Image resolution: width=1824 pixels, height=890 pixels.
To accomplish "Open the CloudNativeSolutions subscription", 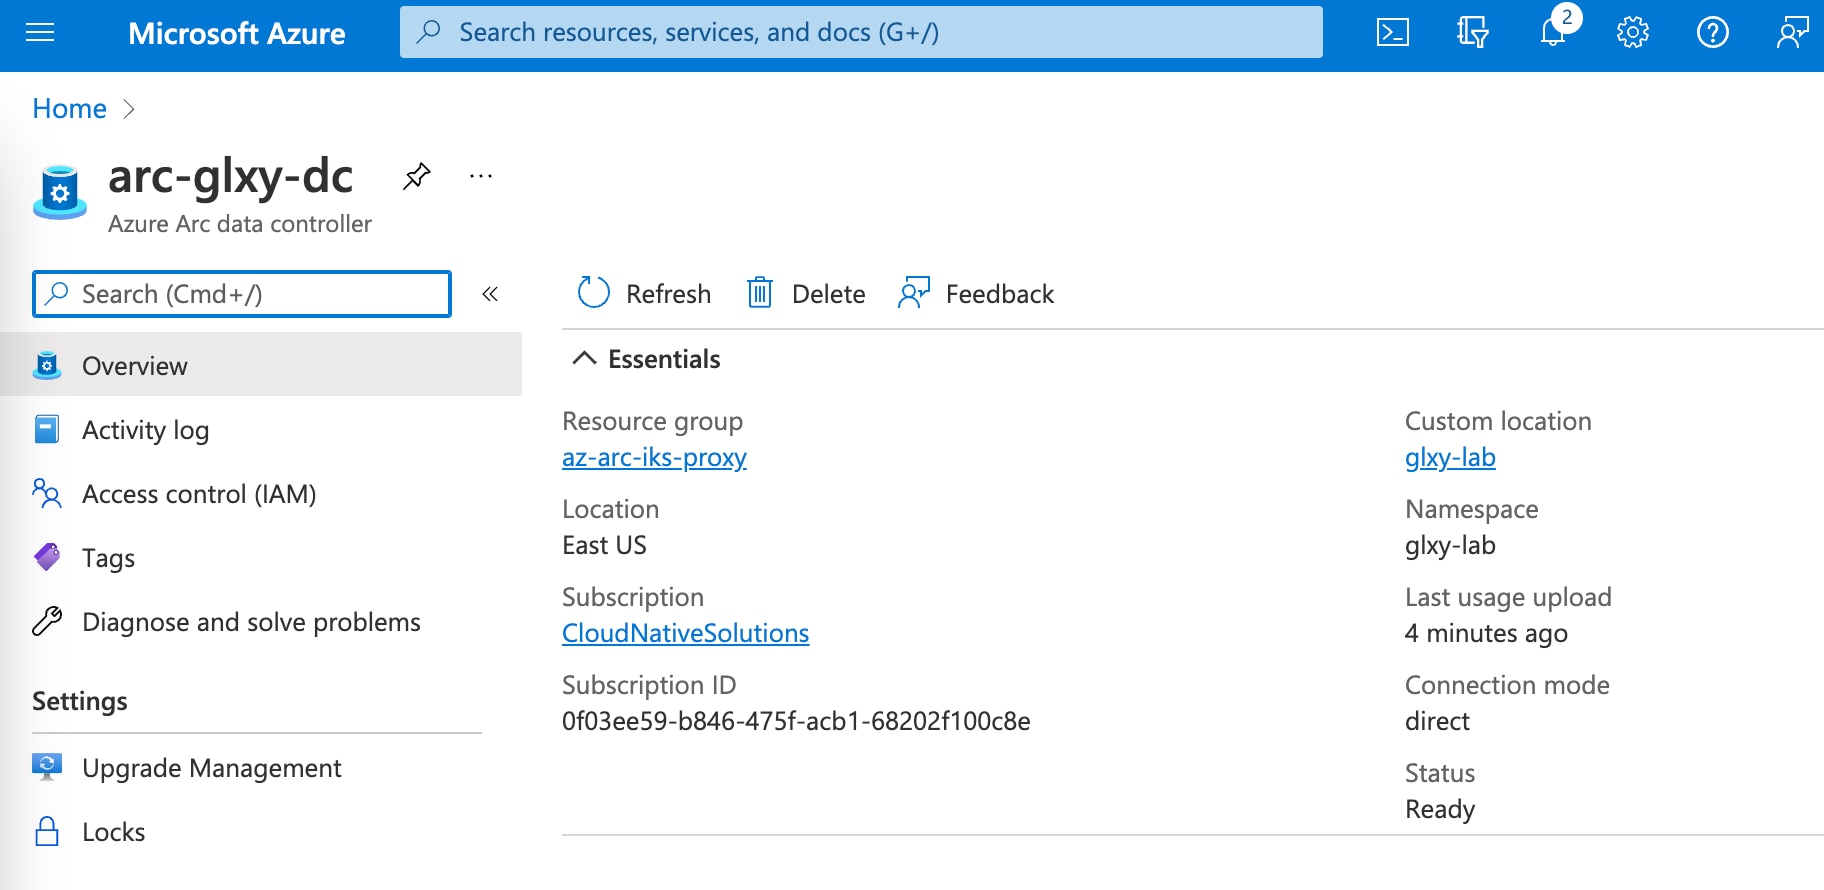I will click(x=685, y=633).
